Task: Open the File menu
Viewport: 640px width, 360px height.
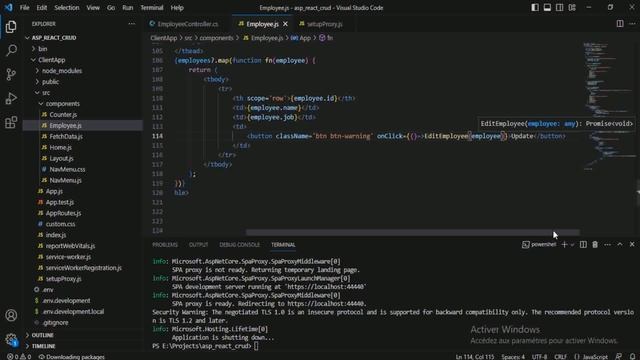Action: coord(24,7)
